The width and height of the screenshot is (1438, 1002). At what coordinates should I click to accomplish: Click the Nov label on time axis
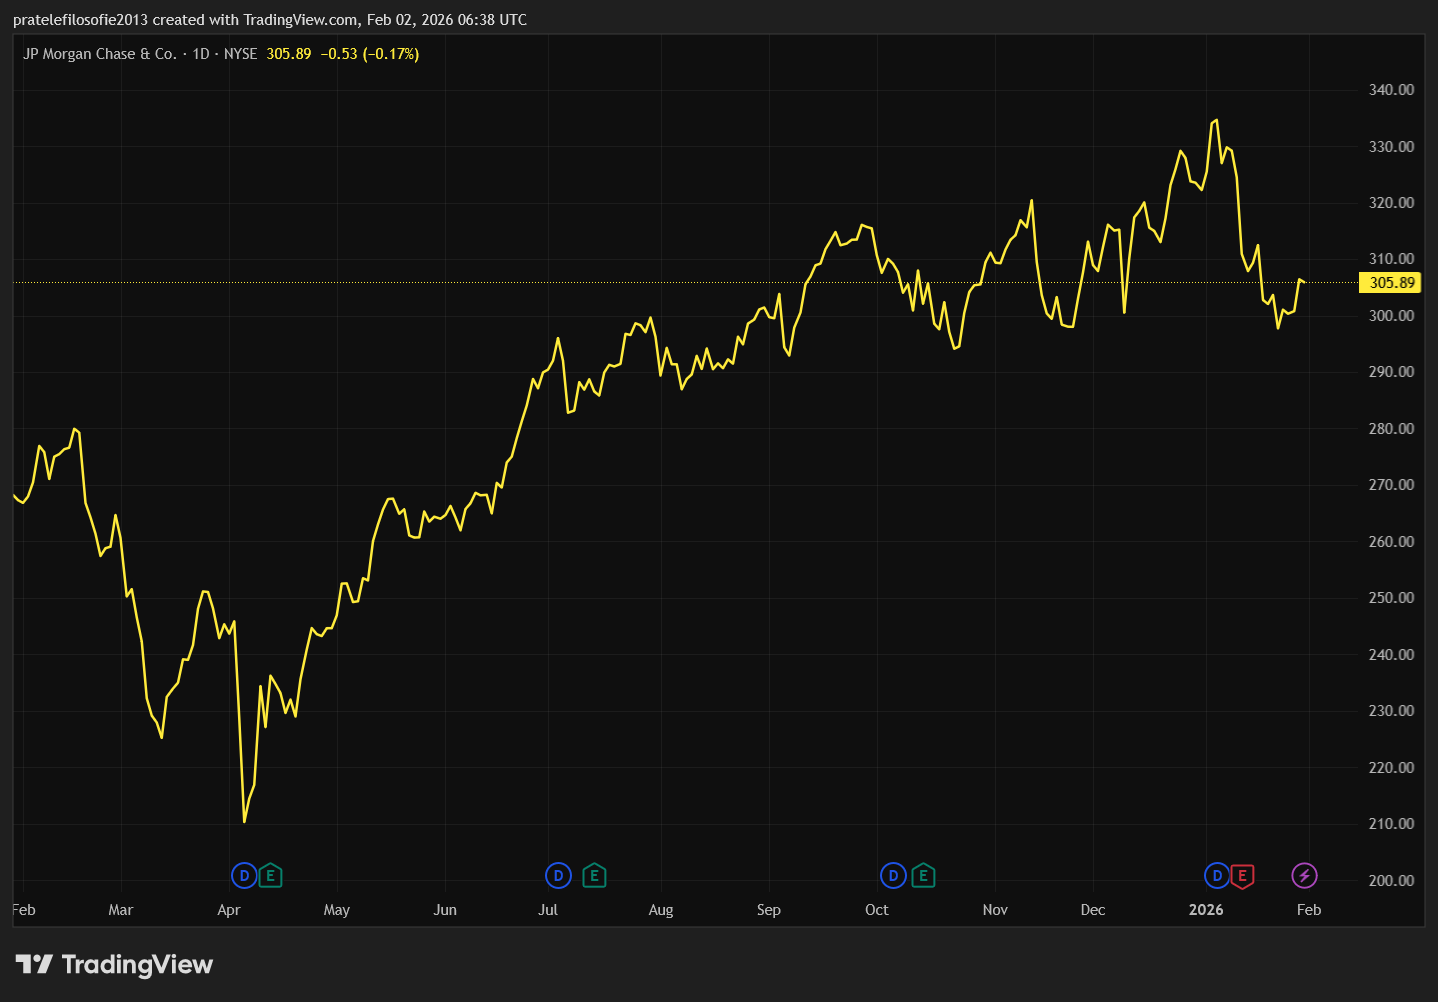pyautogui.click(x=995, y=910)
